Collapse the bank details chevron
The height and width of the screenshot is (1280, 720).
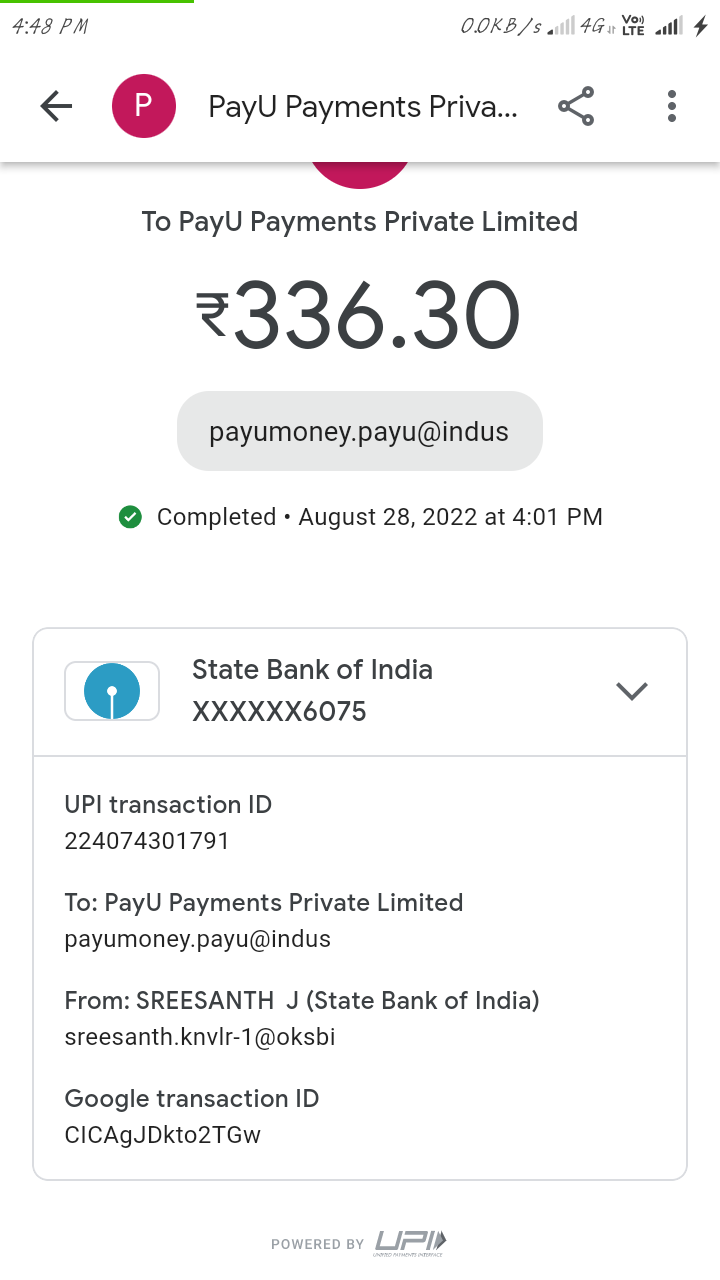click(x=632, y=691)
